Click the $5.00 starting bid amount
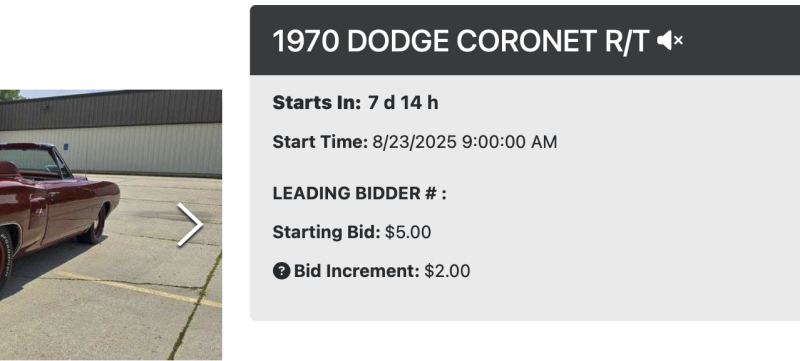The image size is (800, 361). pyautogui.click(x=408, y=232)
